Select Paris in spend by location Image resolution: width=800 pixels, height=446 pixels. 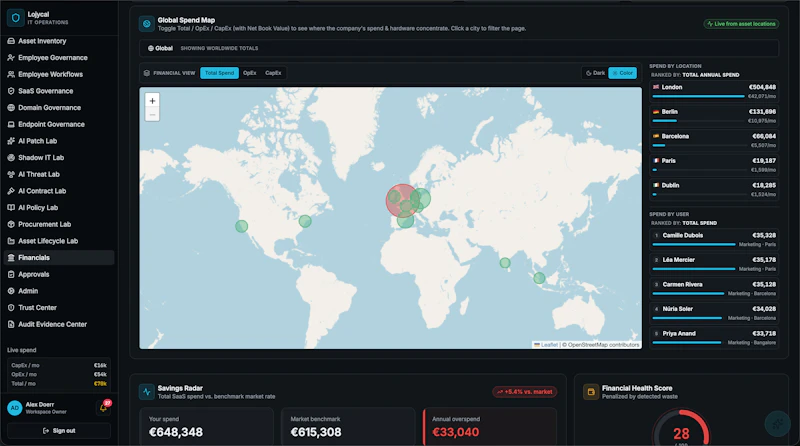714,165
